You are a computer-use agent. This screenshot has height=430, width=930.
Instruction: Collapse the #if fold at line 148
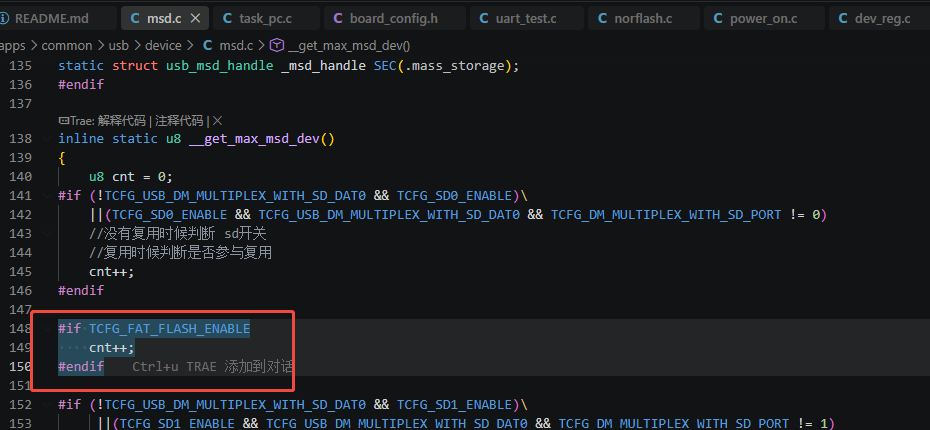[47, 329]
